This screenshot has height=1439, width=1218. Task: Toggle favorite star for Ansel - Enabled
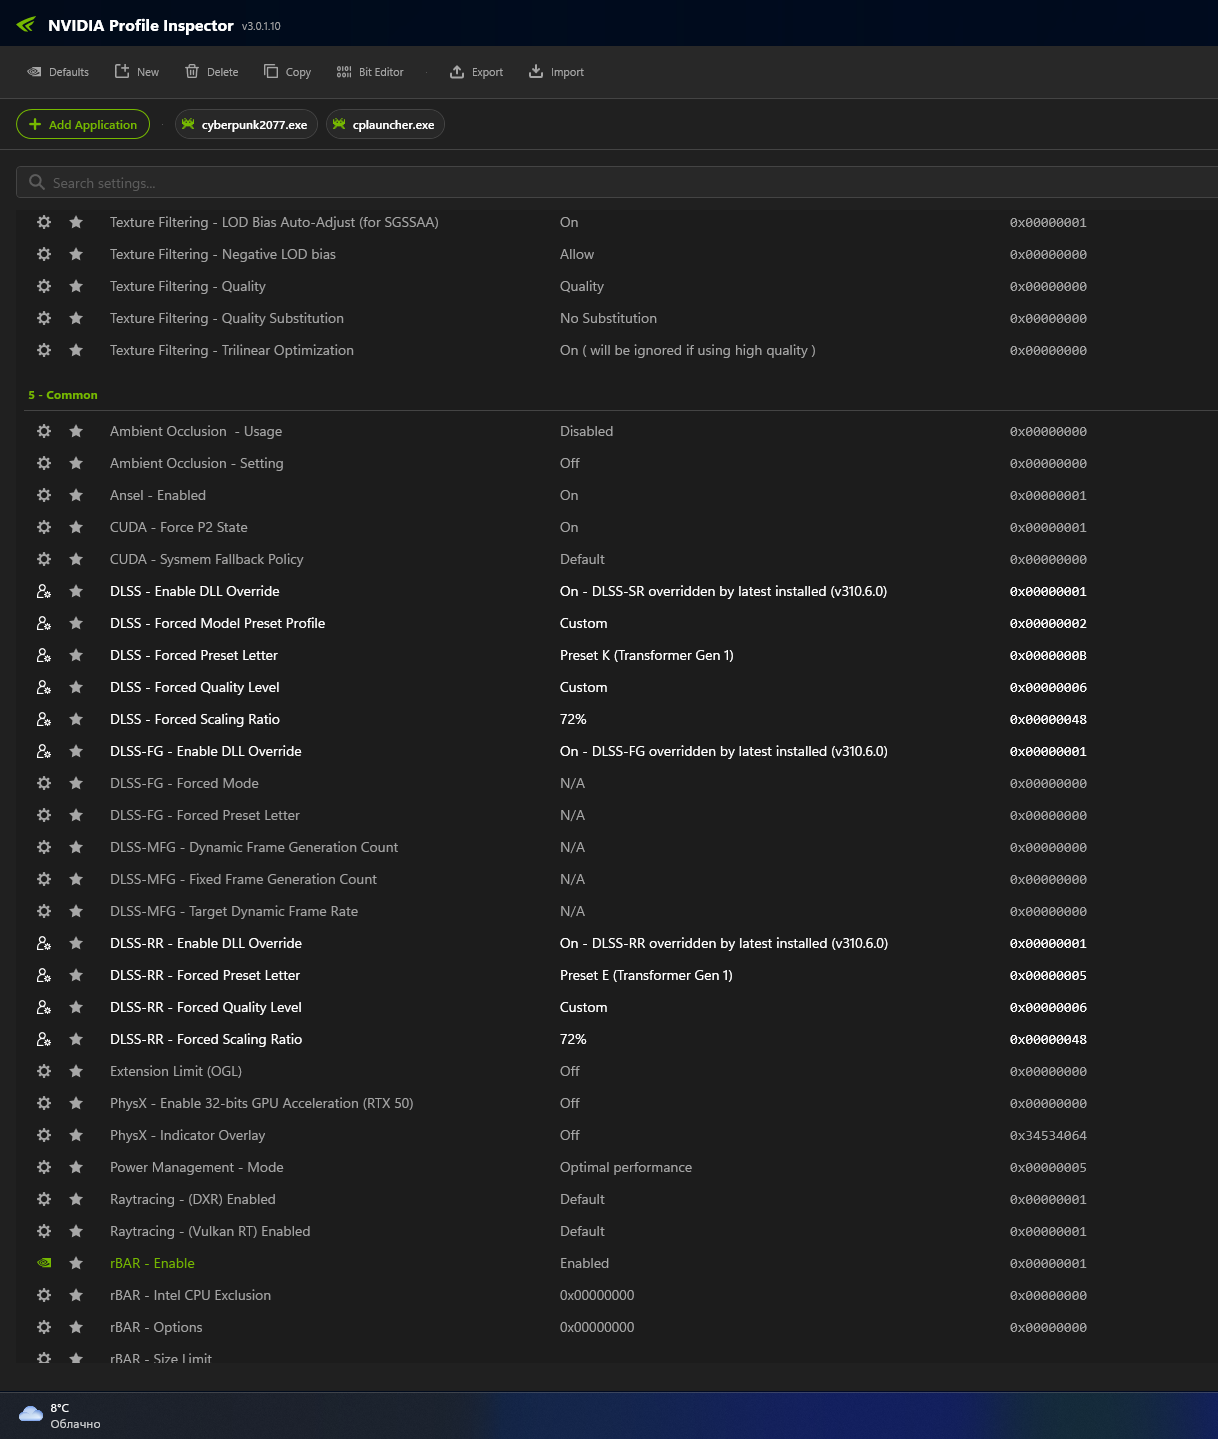[x=76, y=495]
